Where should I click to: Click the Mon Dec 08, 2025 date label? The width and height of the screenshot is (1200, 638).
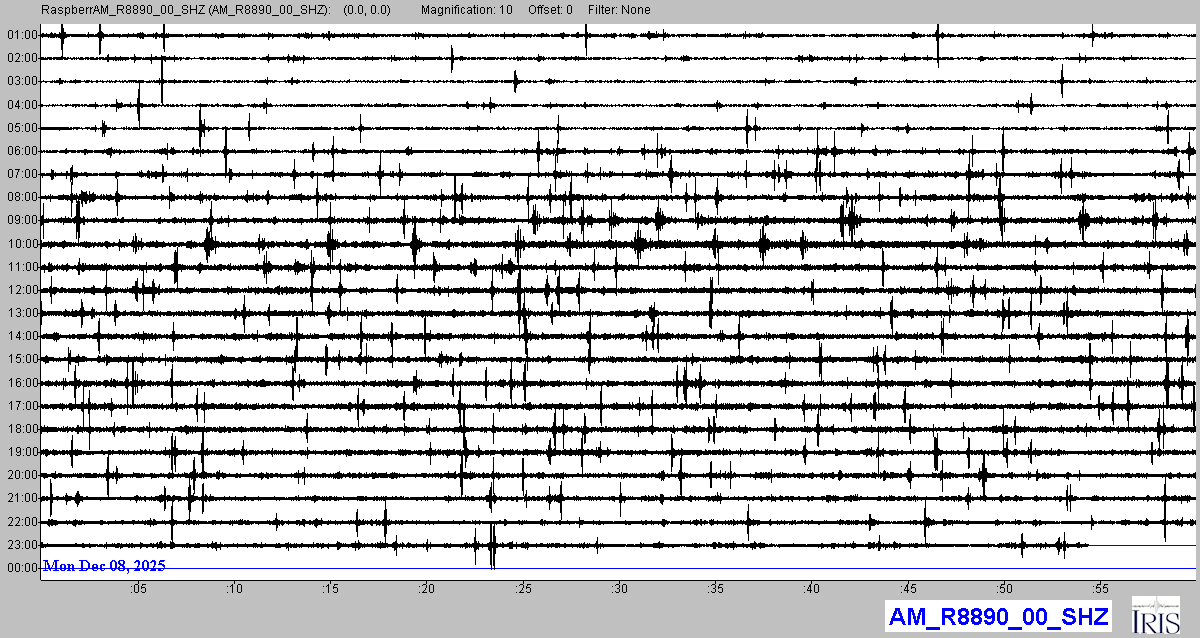(x=104, y=566)
